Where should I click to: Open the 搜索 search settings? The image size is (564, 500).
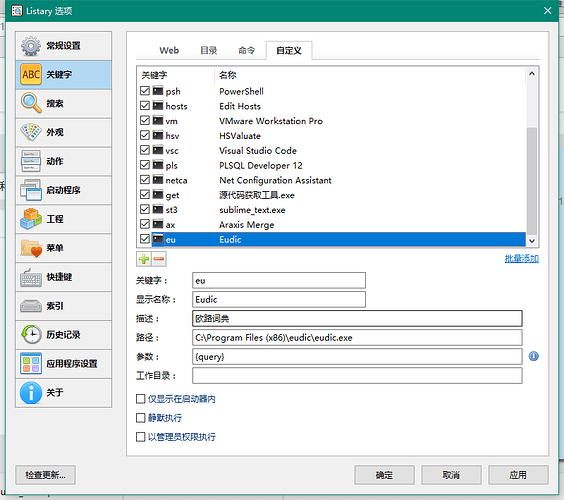tap(63, 104)
